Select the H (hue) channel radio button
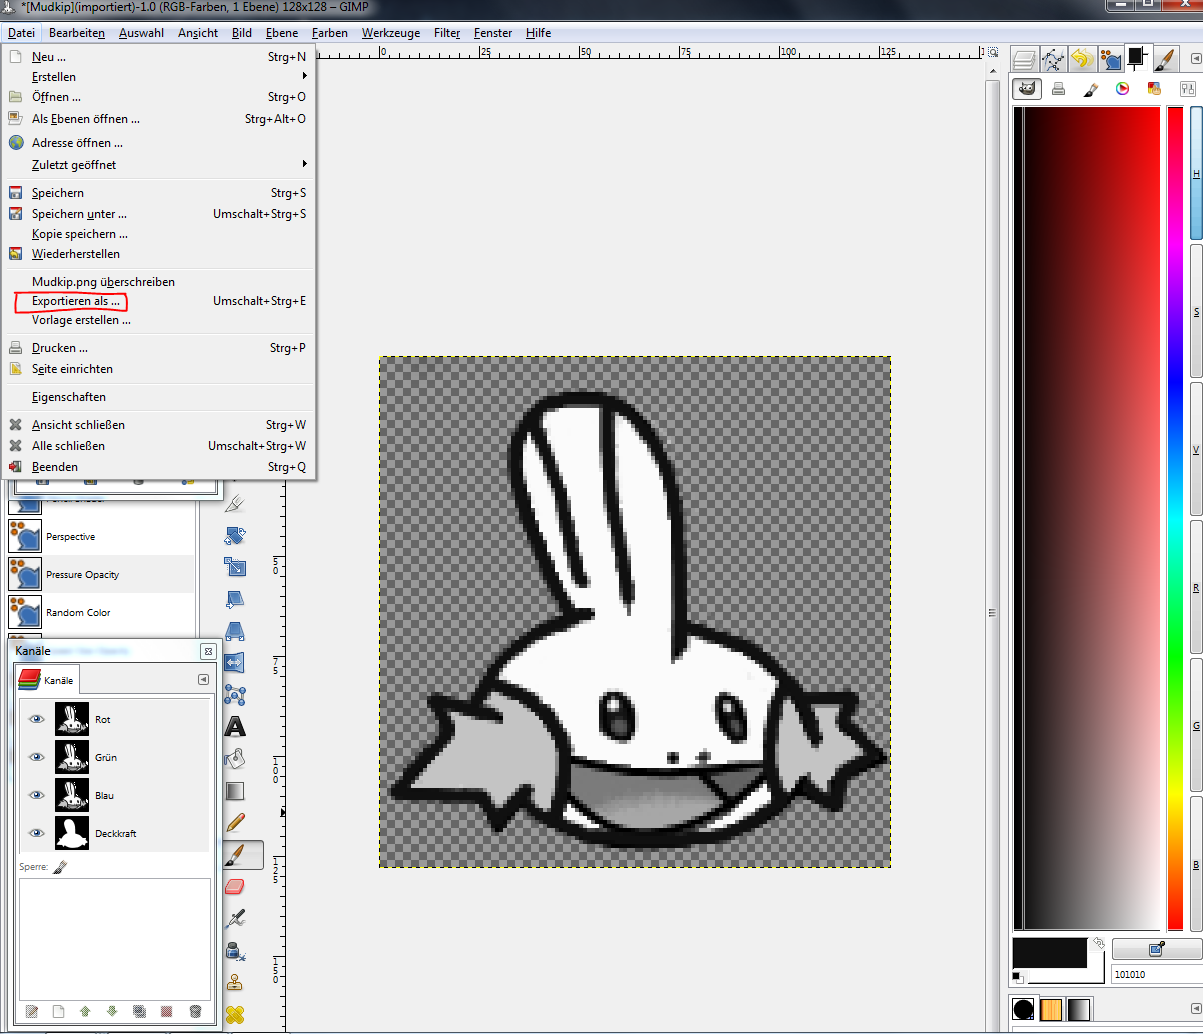The image size is (1203, 1034). [x=1197, y=174]
